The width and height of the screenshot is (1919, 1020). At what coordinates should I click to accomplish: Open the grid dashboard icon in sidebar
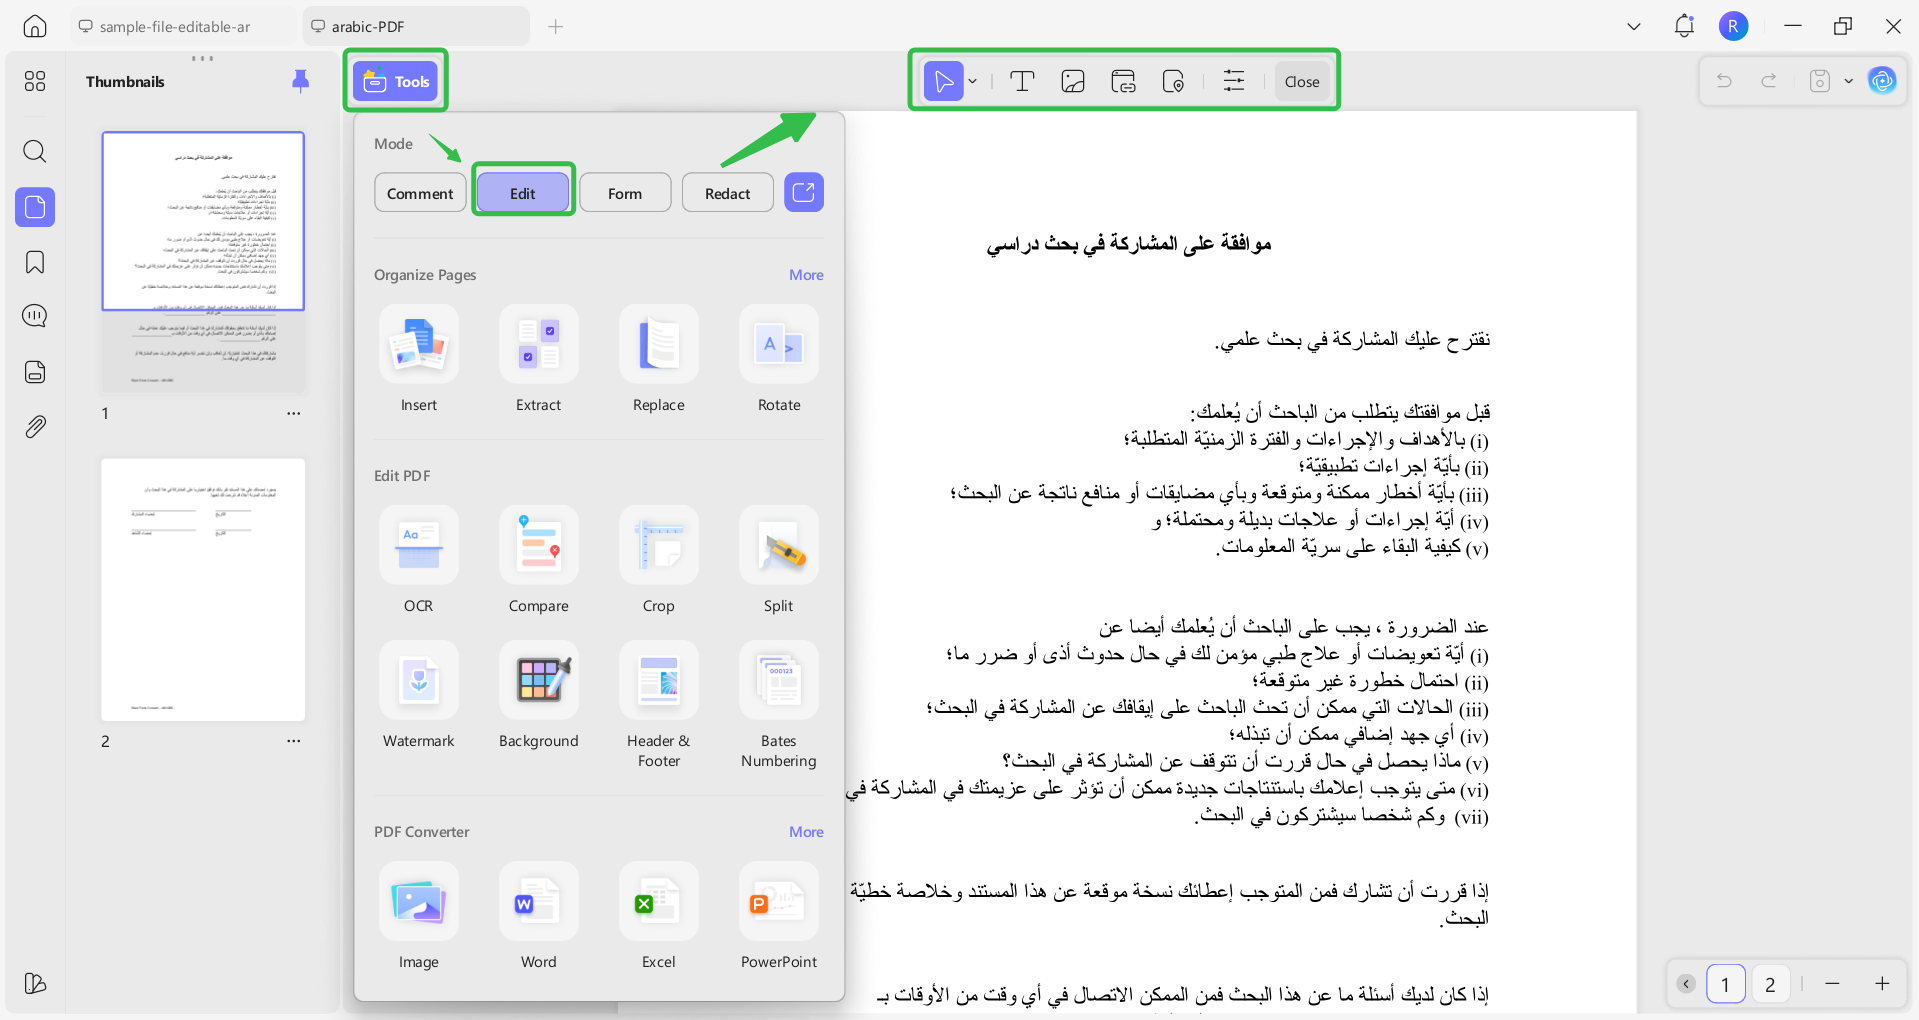click(35, 81)
